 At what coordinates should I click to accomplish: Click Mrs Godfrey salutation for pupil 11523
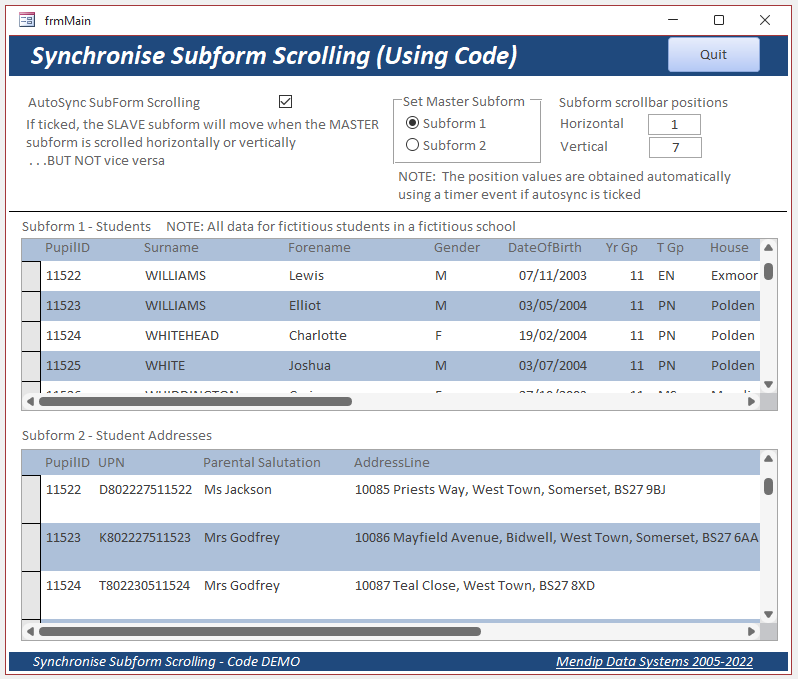pyautogui.click(x=242, y=537)
